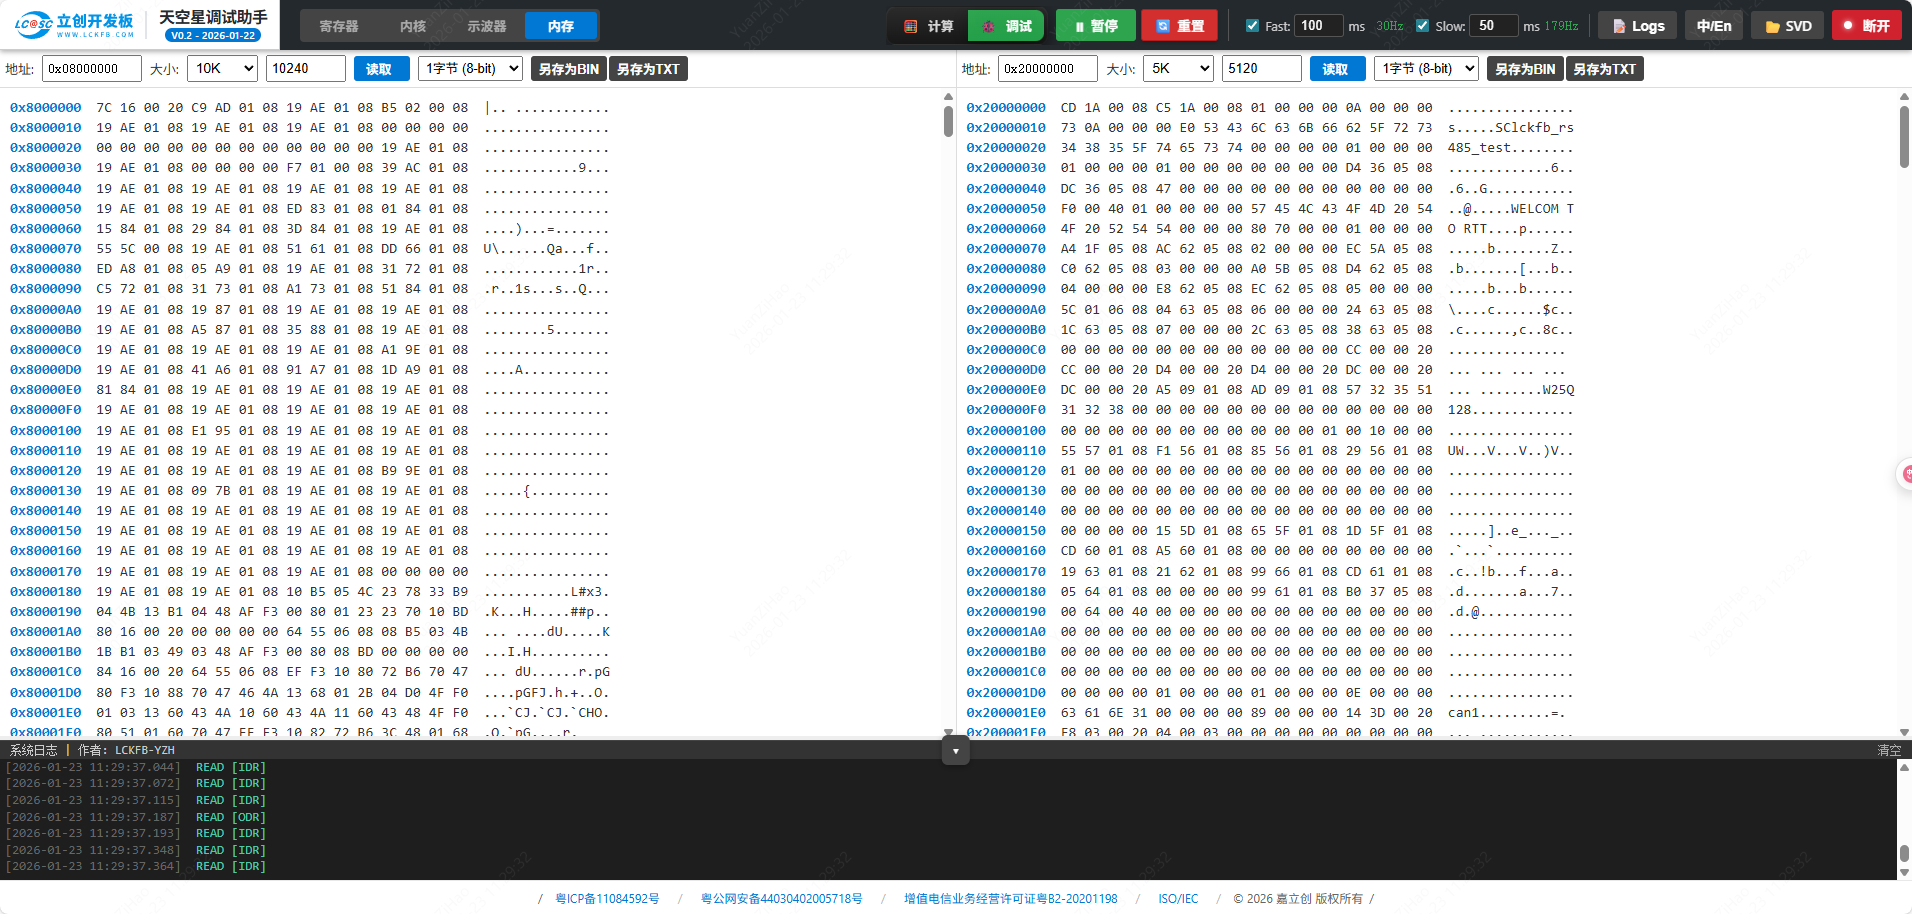Viewport: 1912px width, 914px height.
Task: Open the Logs panel
Action: [1638, 26]
